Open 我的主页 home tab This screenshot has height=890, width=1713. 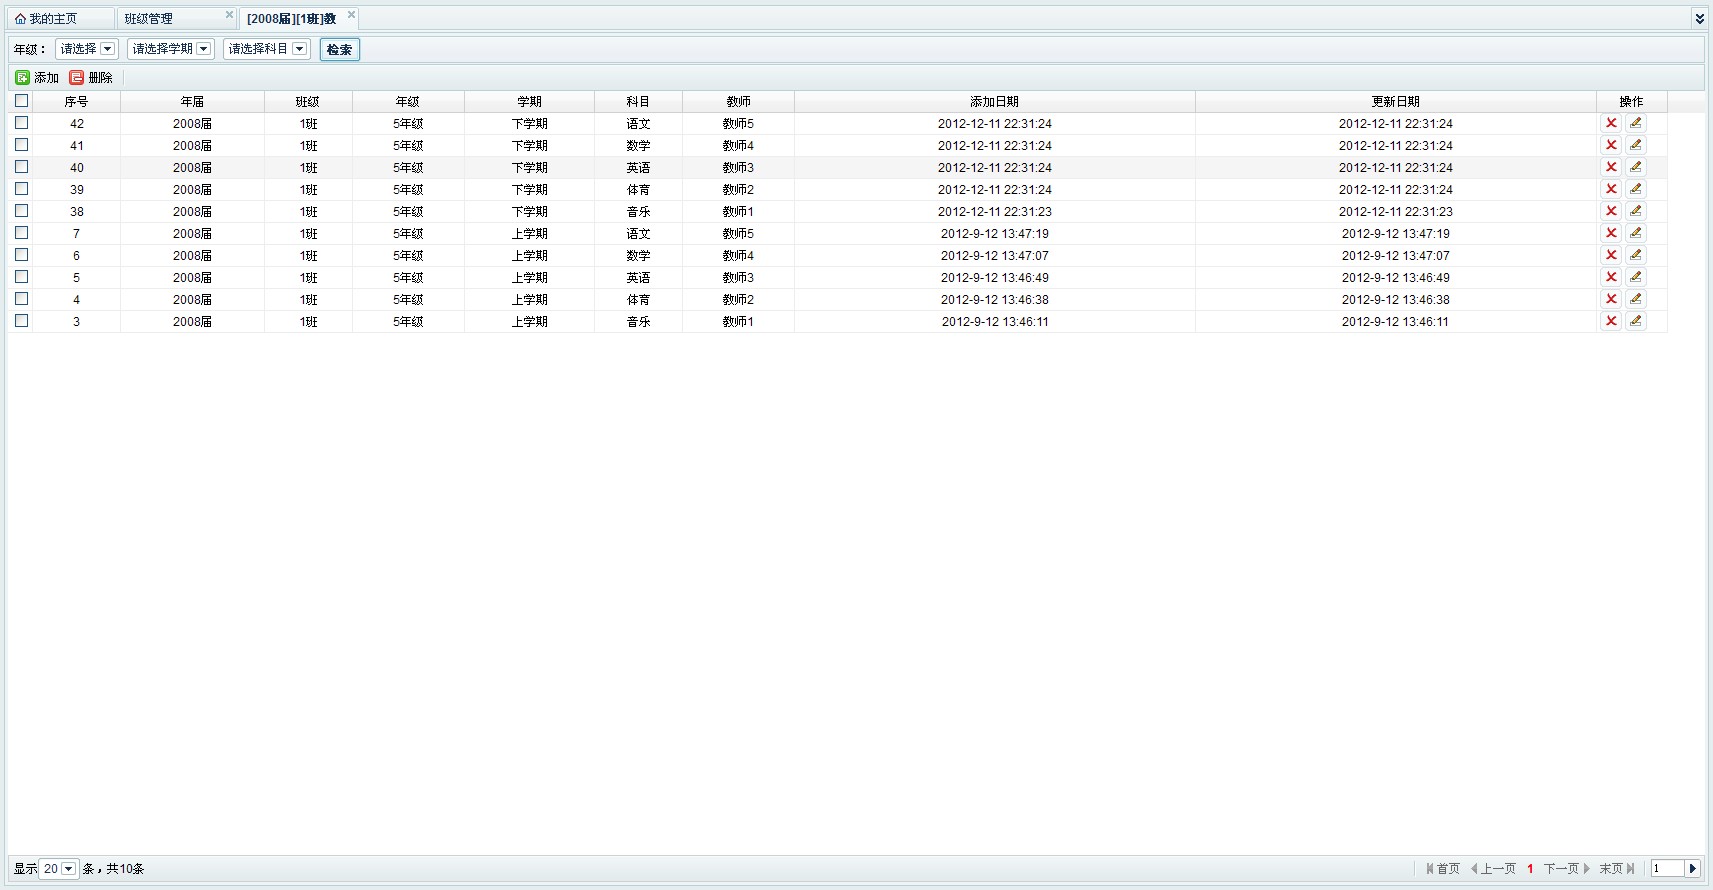(52, 19)
